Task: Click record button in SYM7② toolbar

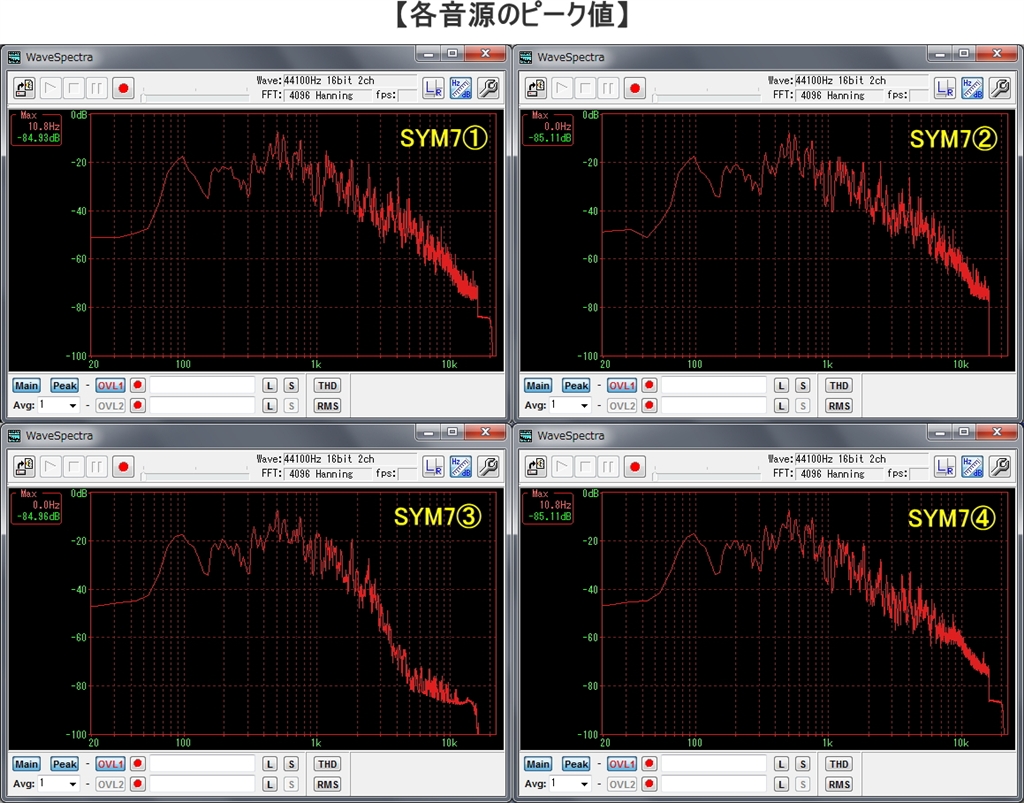Action: [634, 88]
